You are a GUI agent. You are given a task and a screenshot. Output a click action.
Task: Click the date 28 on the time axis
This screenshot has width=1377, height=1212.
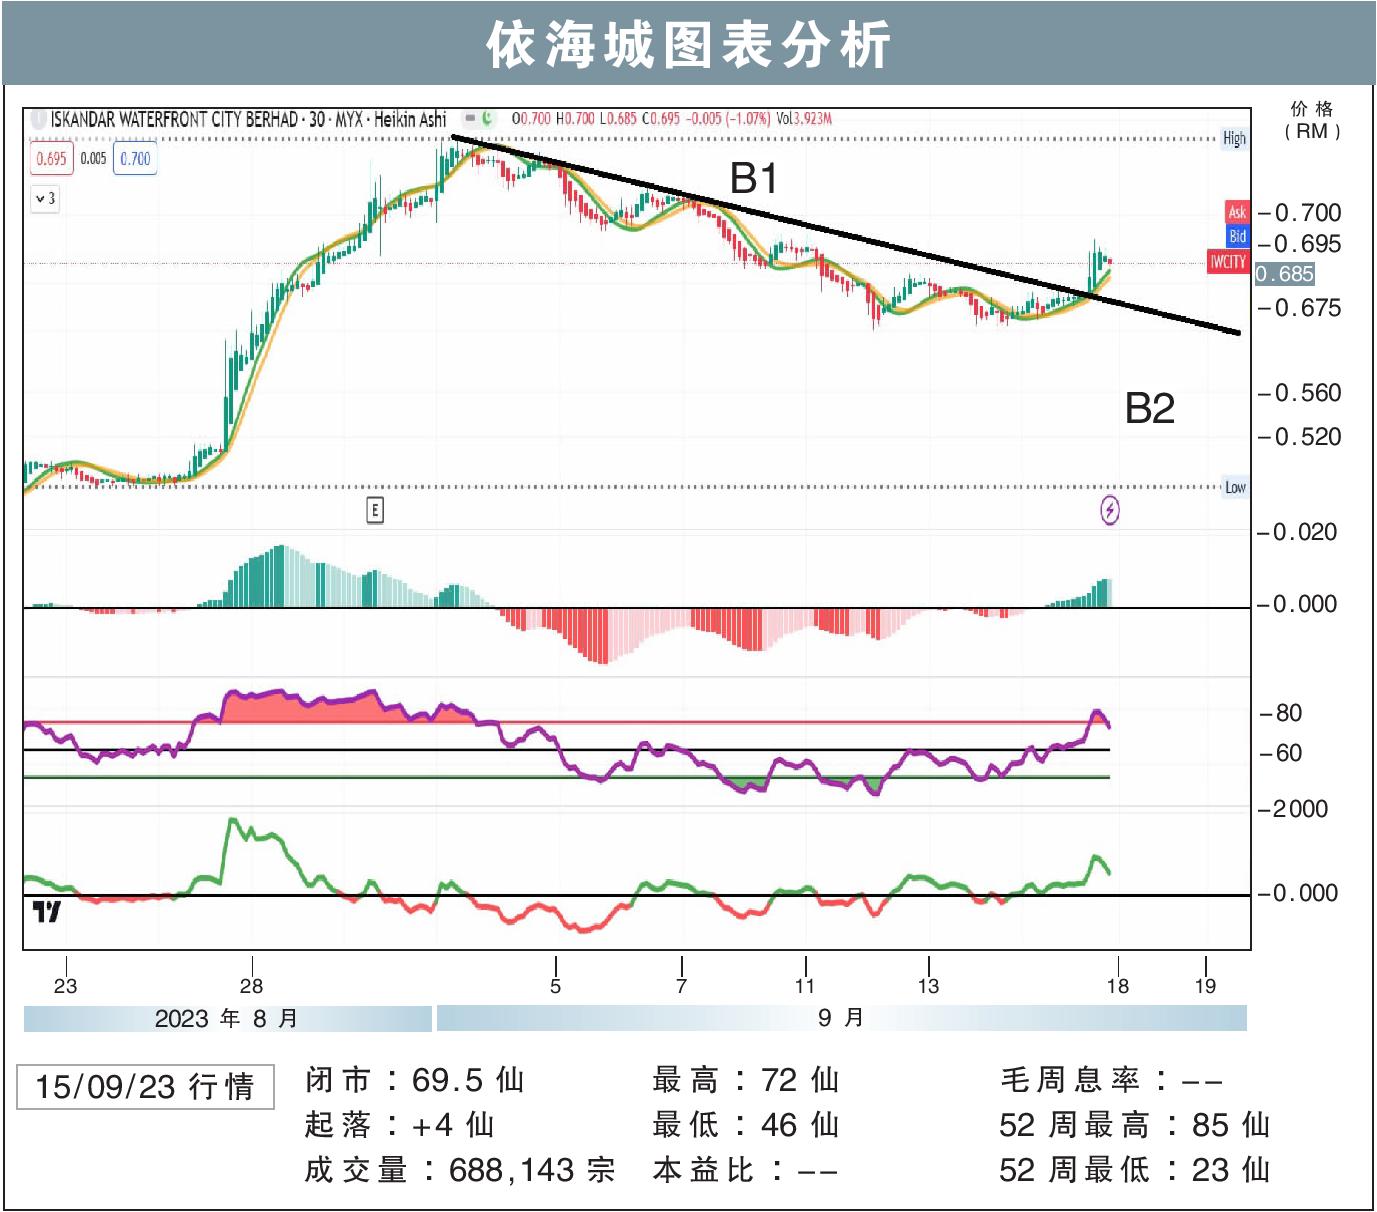[x=251, y=986]
